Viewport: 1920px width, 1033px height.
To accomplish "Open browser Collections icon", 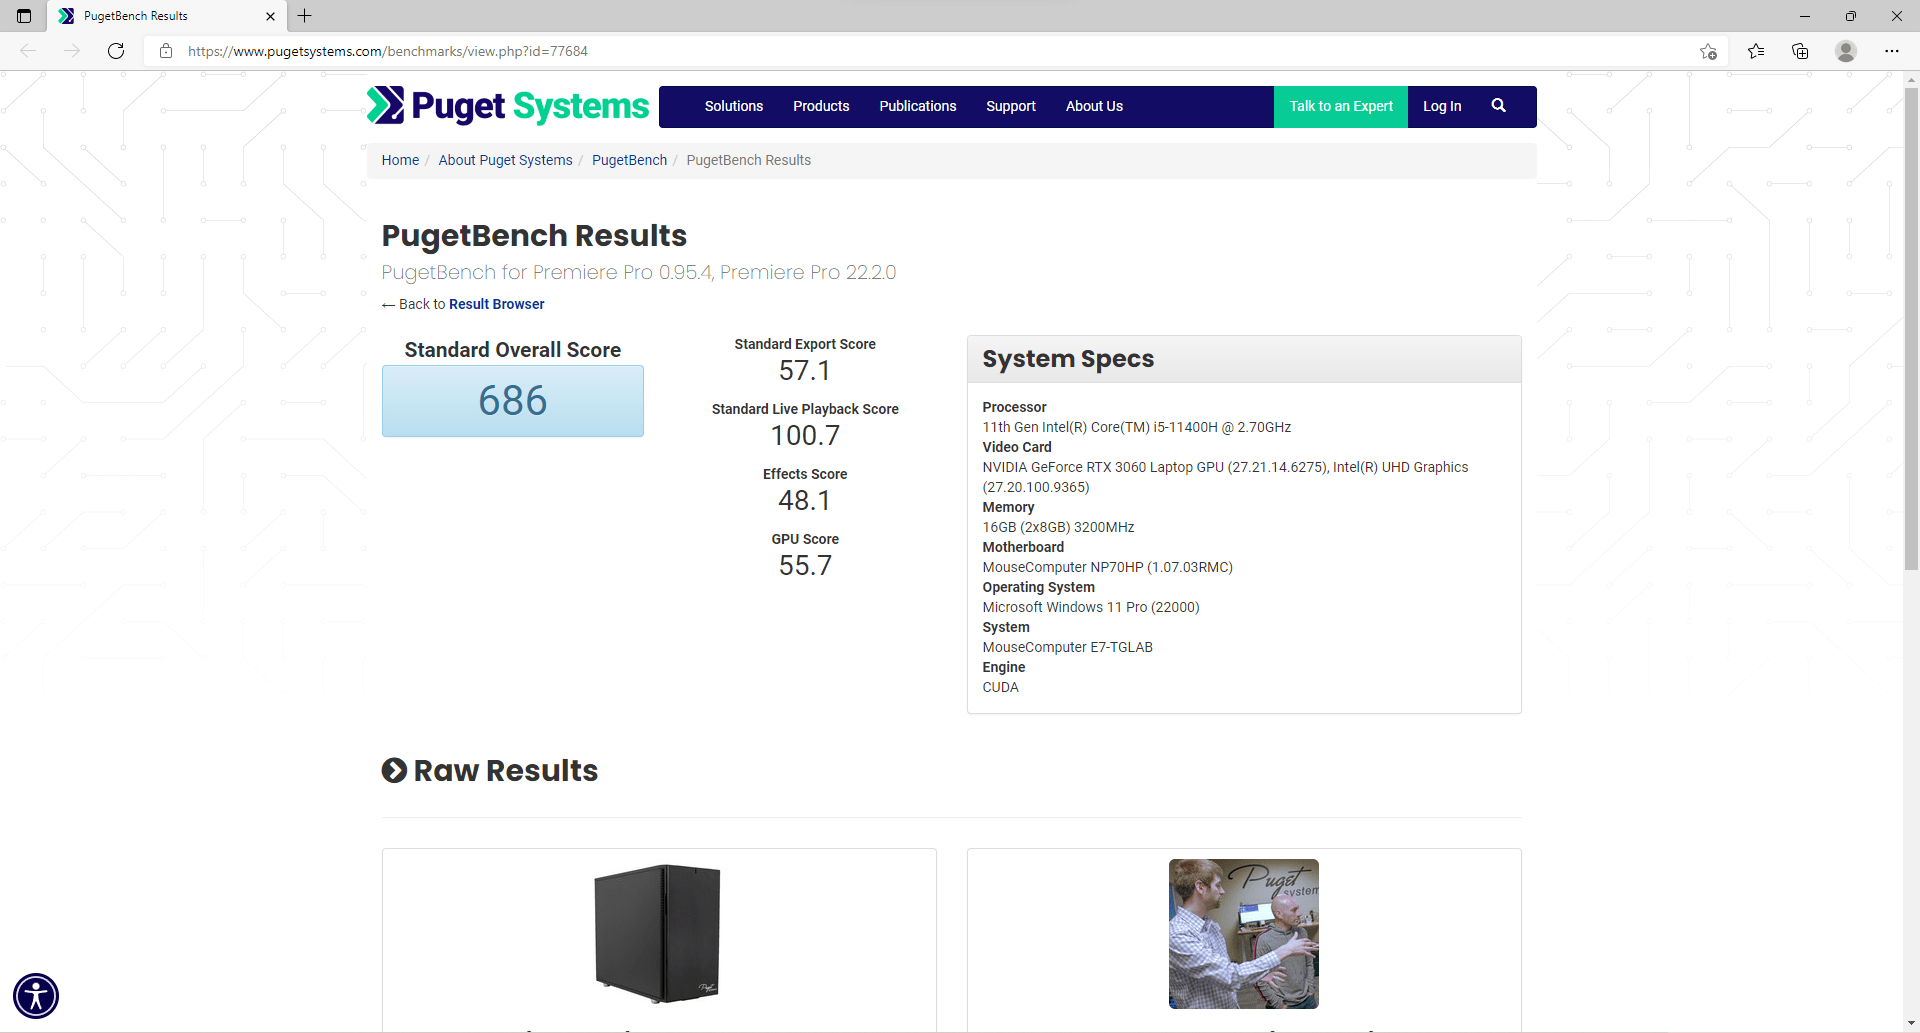I will 1800,51.
